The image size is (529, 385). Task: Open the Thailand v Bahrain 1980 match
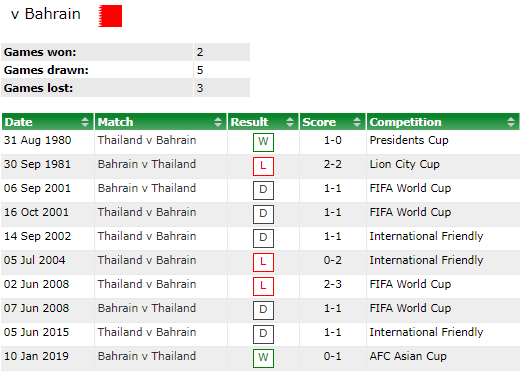coord(147,140)
